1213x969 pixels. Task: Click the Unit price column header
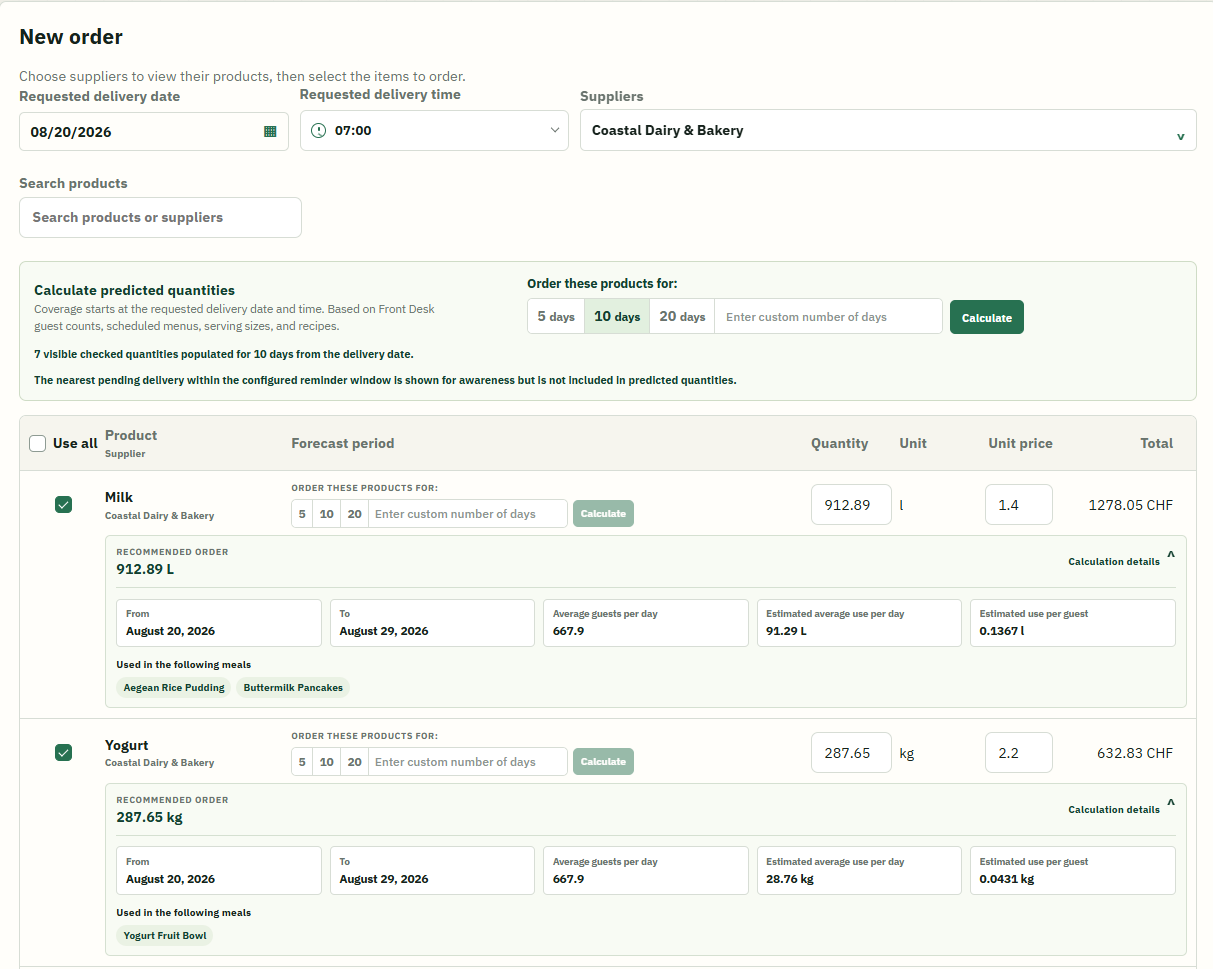[1020, 443]
